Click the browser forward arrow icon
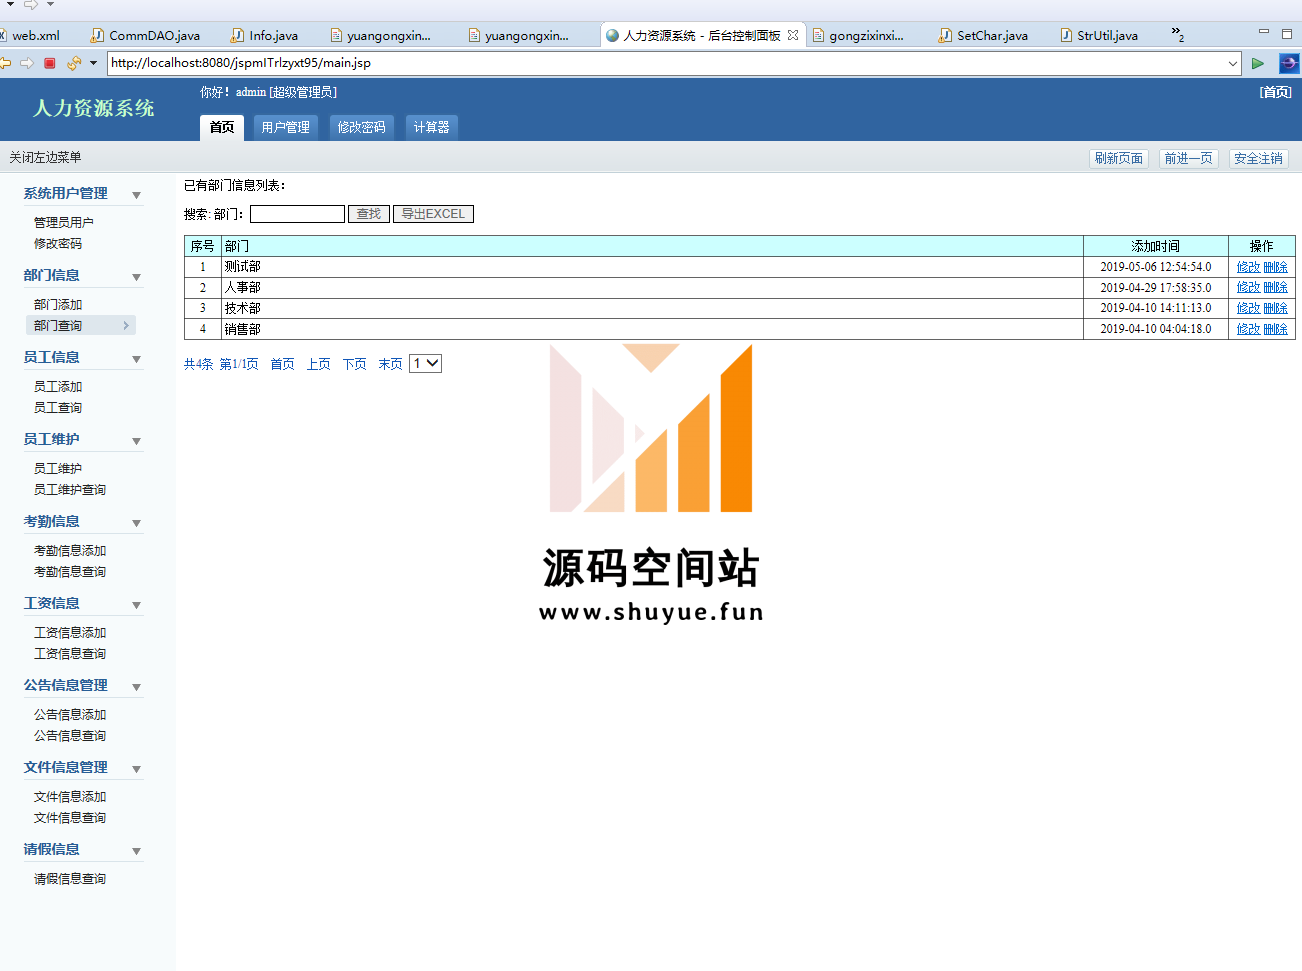The width and height of the screenshot is (1302, 971). [x=27, y=63]
